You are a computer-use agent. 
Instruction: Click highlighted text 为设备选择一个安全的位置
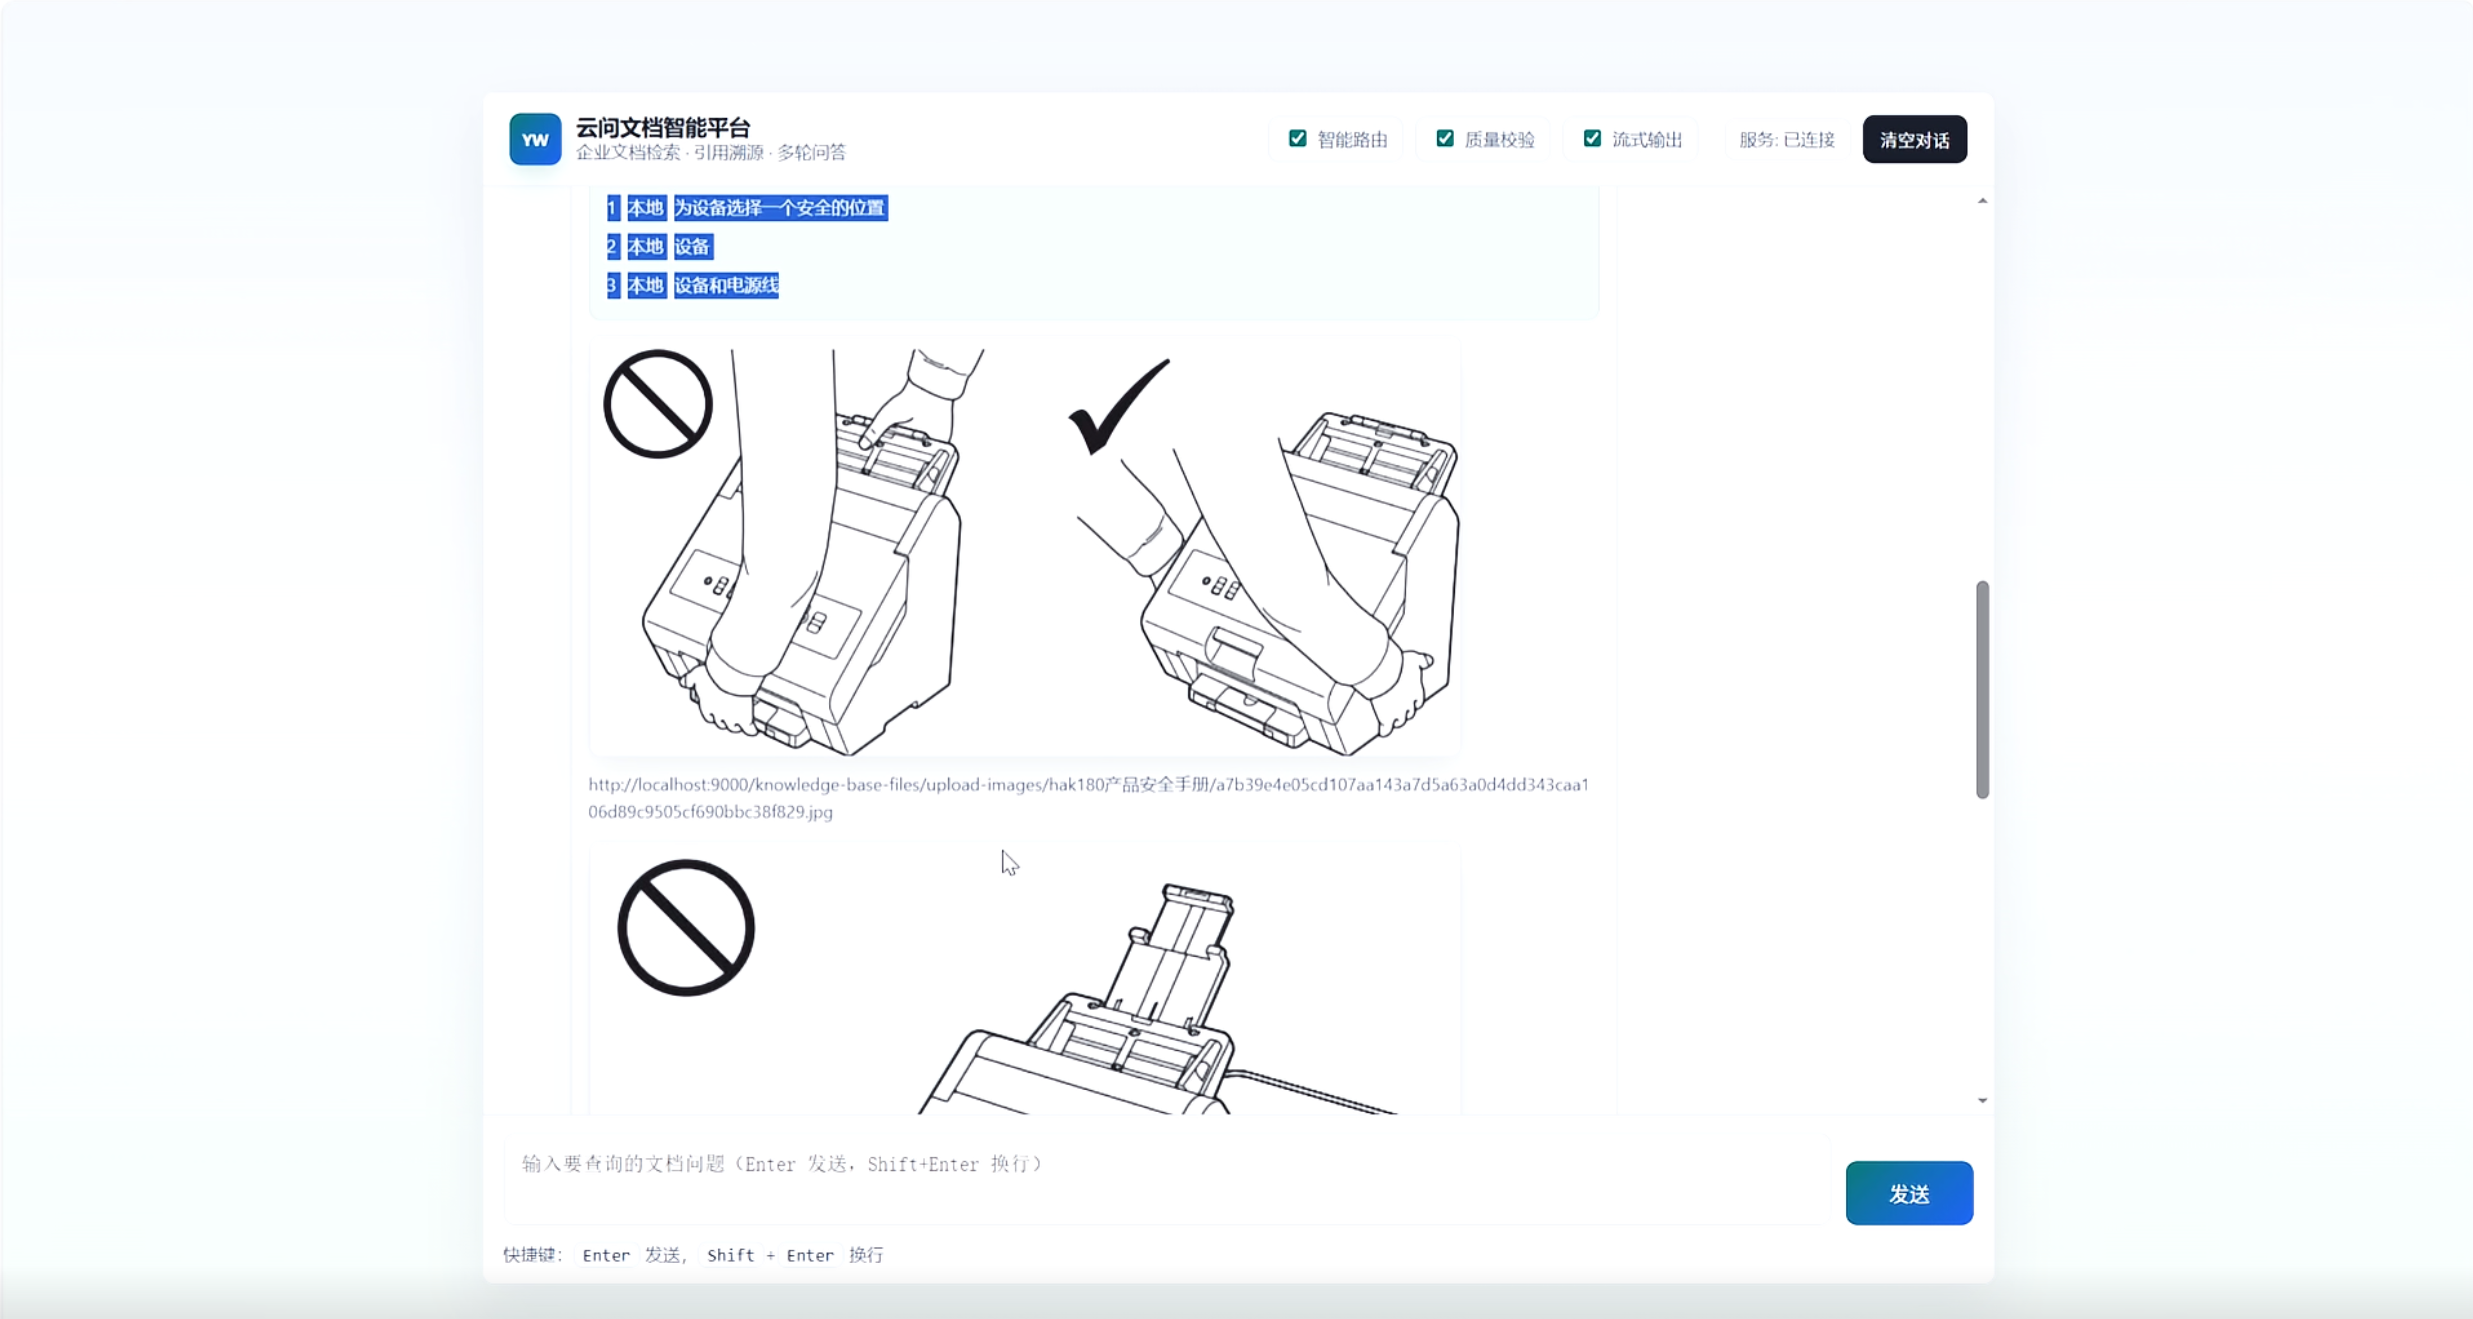(x=779, y=208)
